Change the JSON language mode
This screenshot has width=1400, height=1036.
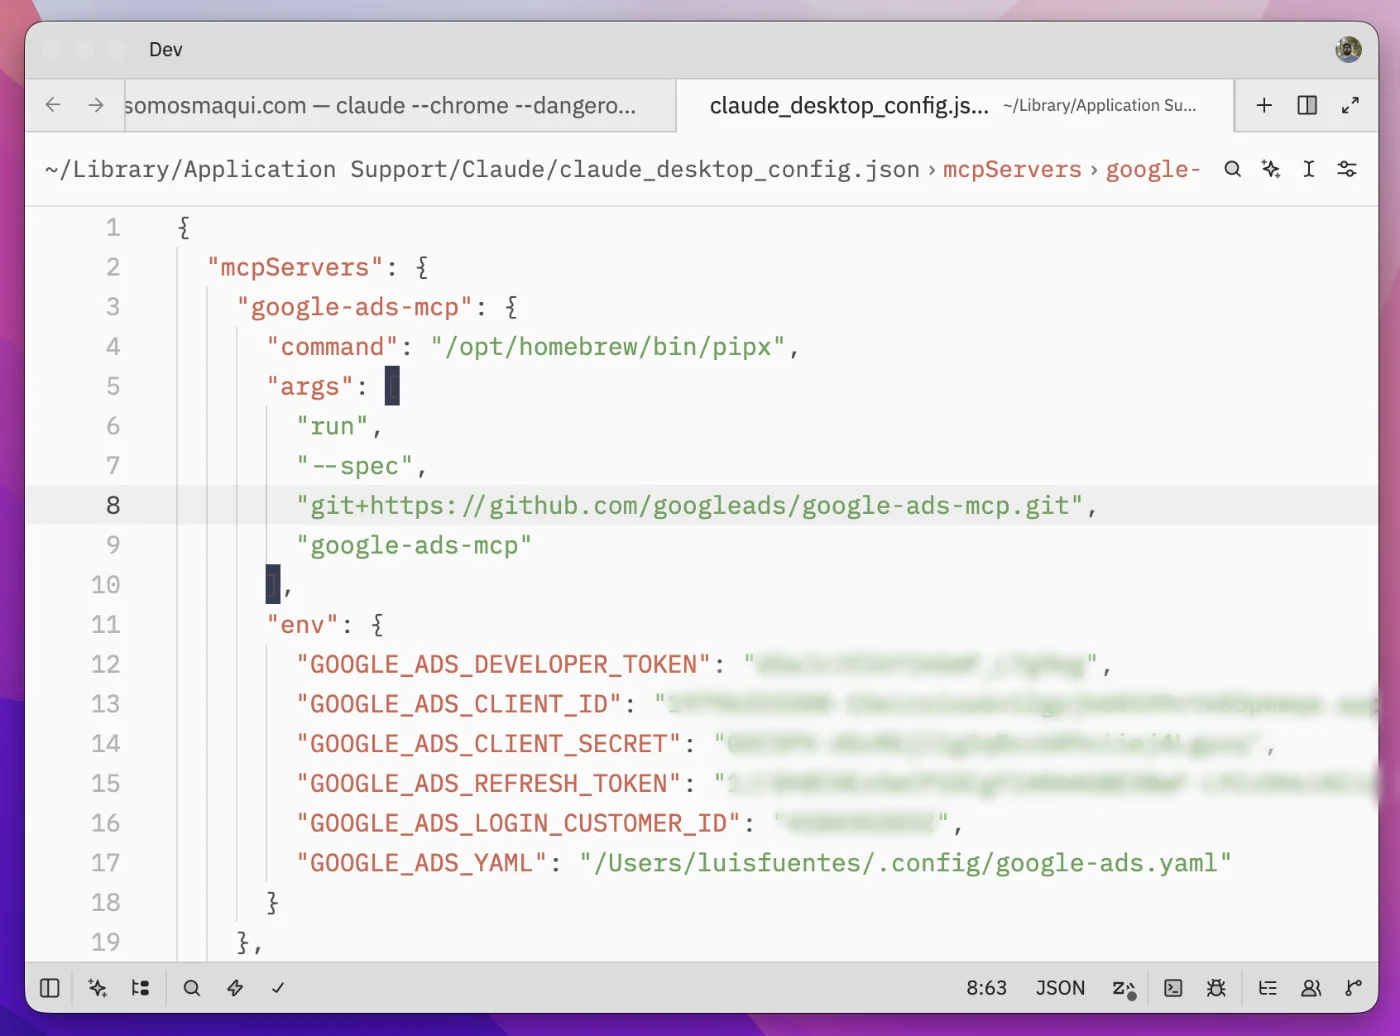pyautogui.click(x=1060, y=988)
